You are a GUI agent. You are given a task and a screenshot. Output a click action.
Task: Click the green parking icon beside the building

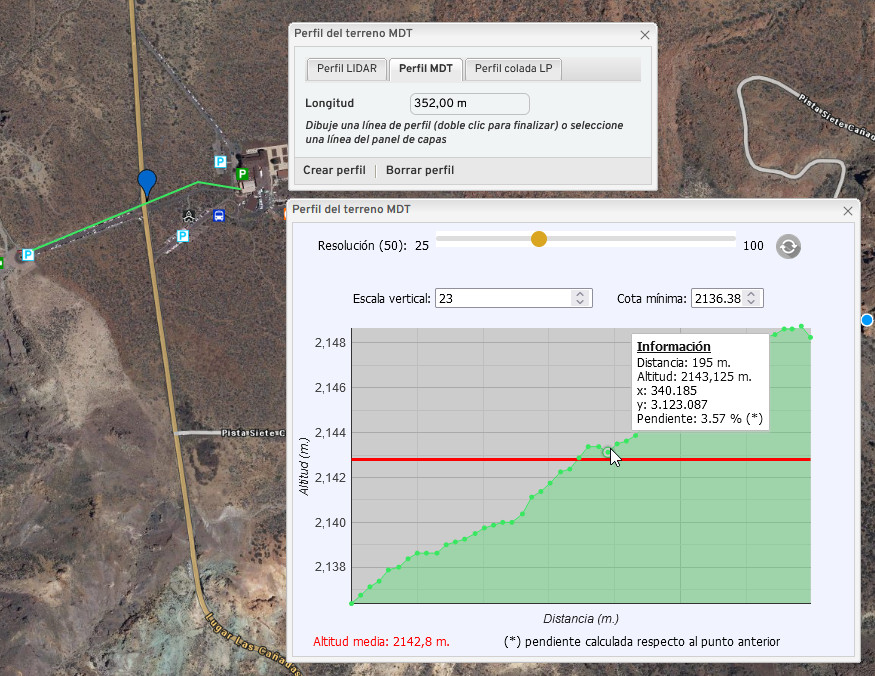point(241,174)
